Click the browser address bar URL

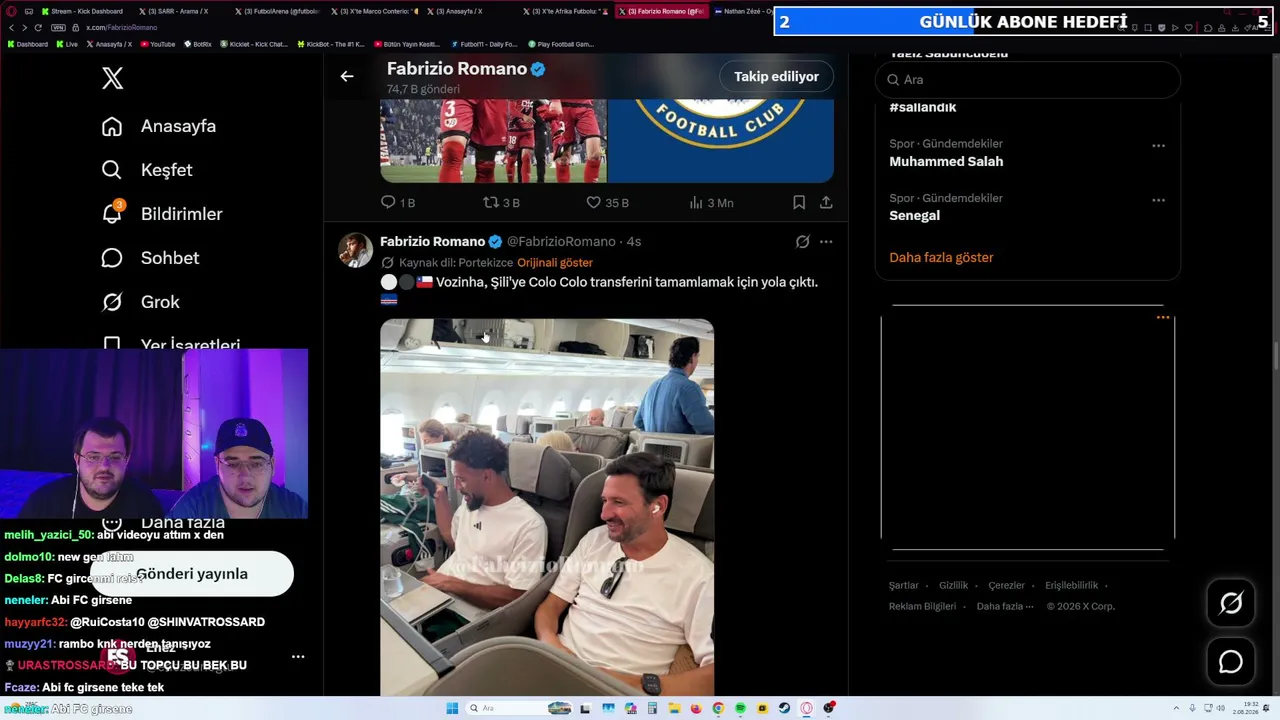pyautogui.click(x=121, y=27)
